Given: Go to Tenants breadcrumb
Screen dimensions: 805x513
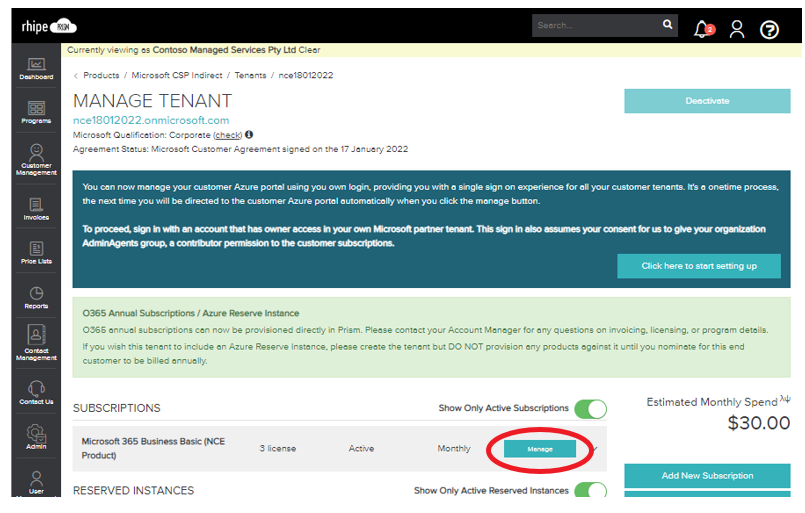Looking at the screenshot, I should 251,75.
